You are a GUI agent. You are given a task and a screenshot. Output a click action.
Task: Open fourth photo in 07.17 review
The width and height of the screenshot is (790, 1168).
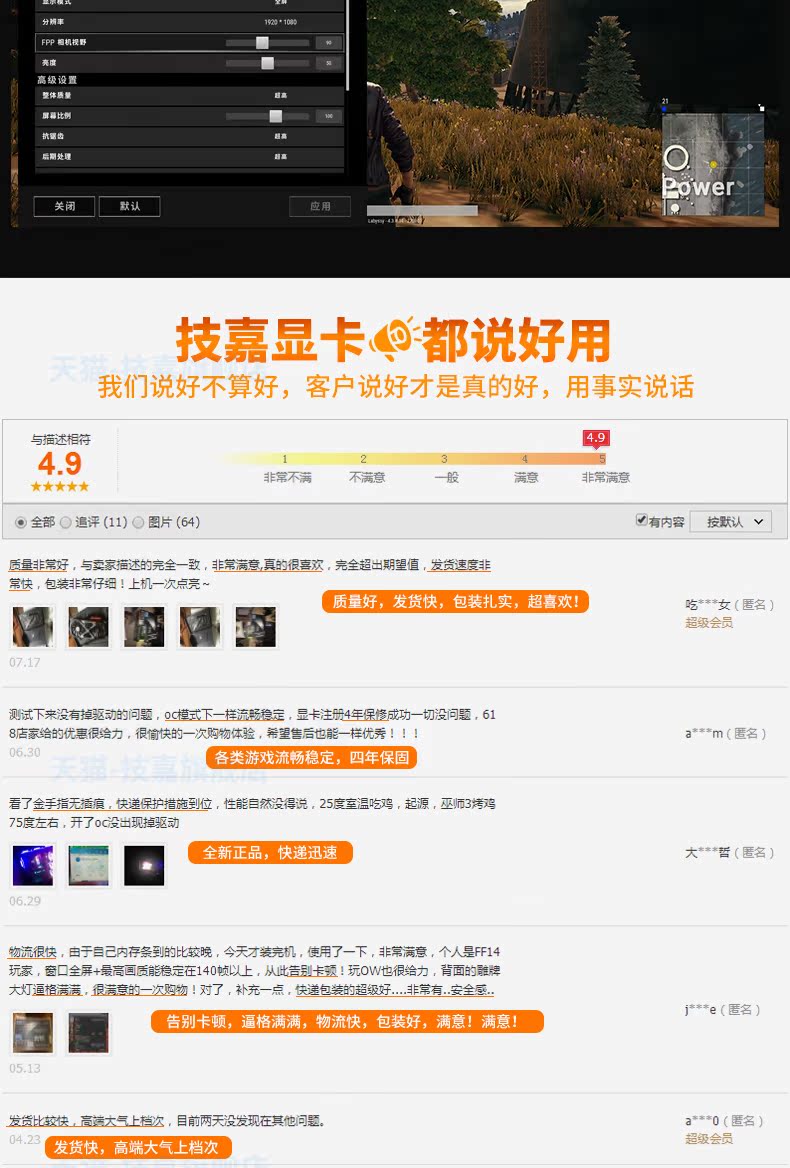click(x=200, y=626)
